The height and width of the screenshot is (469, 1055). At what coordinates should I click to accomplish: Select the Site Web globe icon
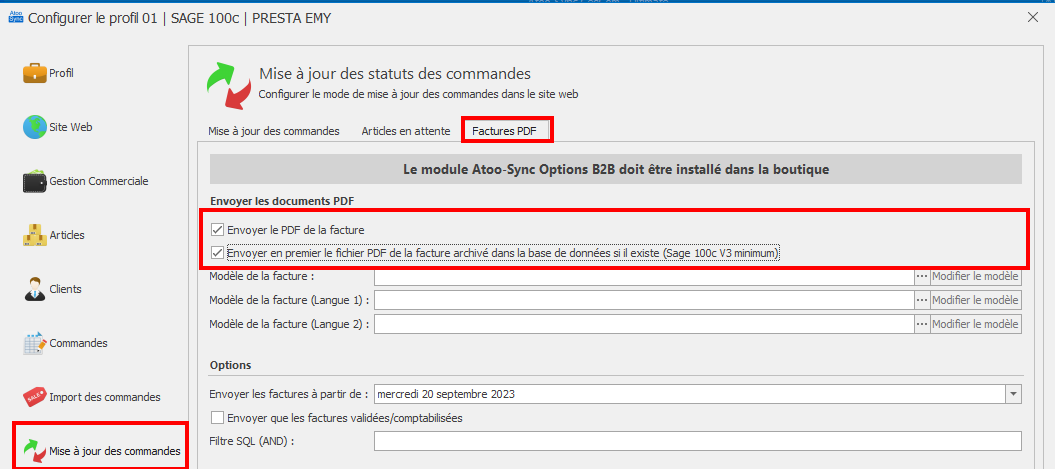[34, 127]
